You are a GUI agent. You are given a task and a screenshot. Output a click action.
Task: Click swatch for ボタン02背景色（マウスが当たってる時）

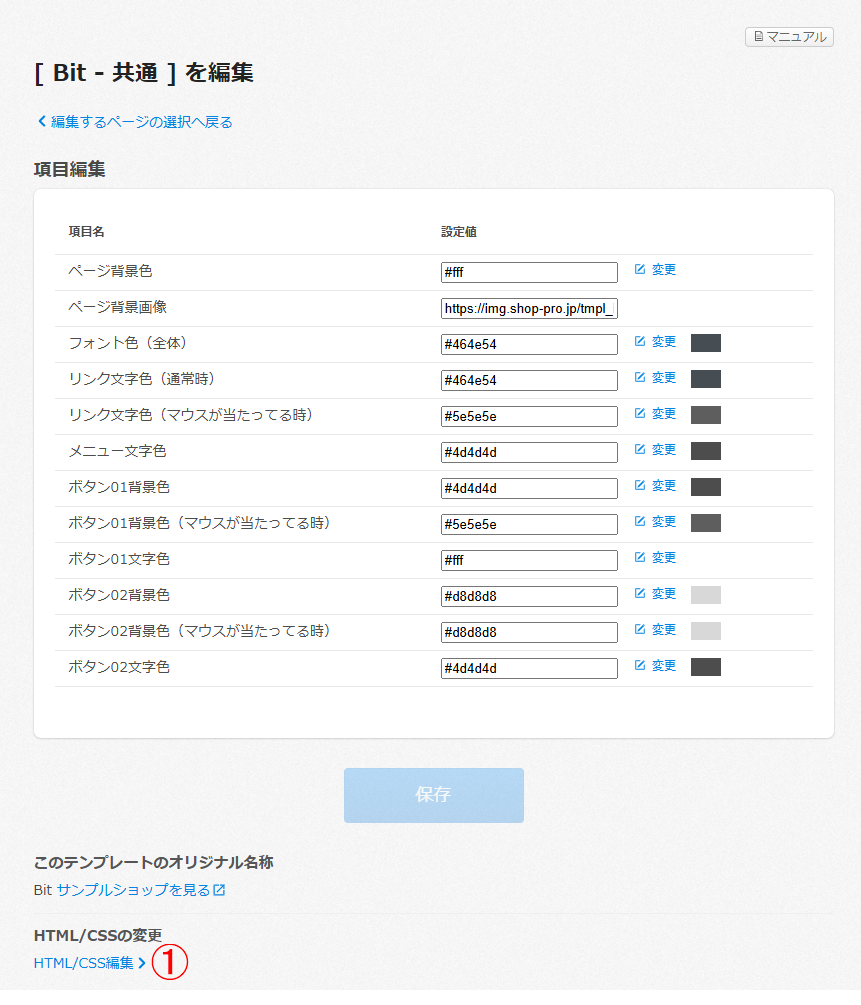tap(705, 631)
